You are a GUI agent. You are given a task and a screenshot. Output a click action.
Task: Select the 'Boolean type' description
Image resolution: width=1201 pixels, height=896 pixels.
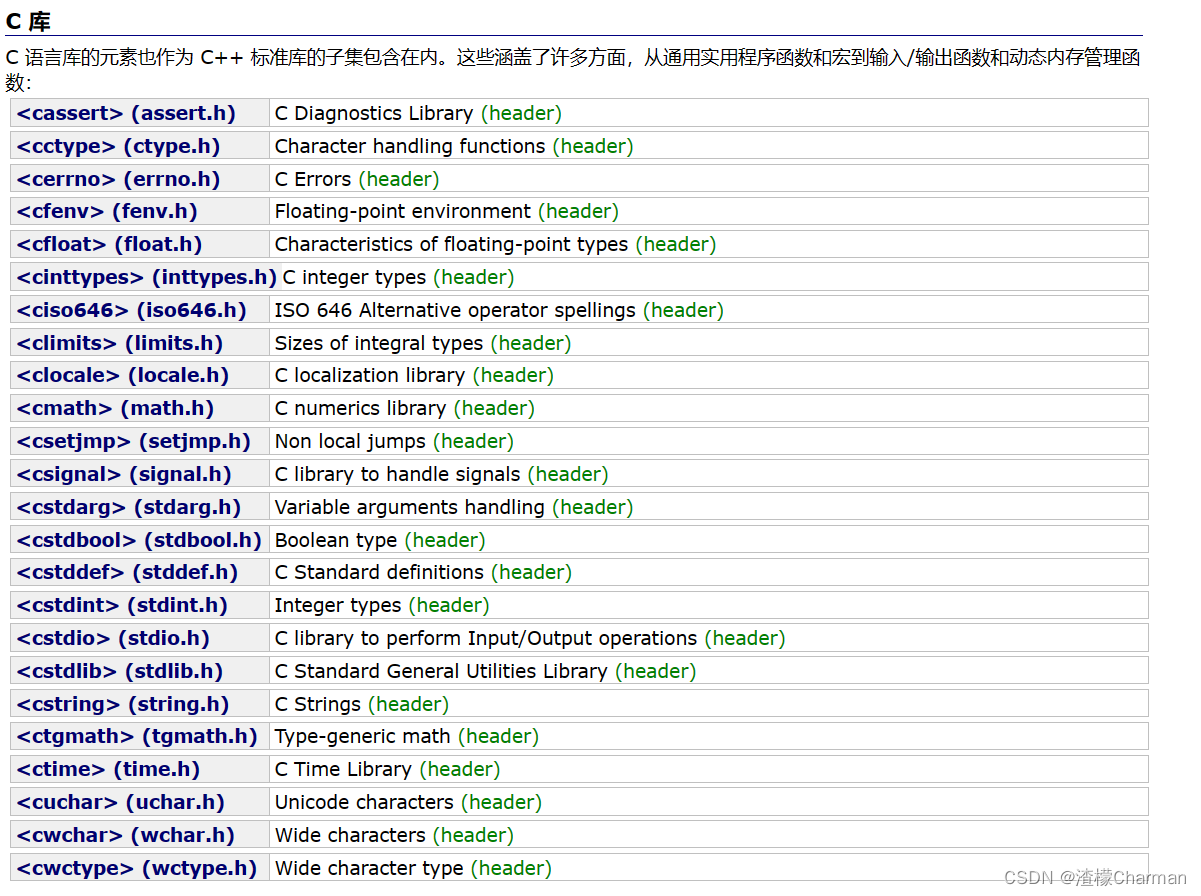pyautogui.click(x=336, y=540)
